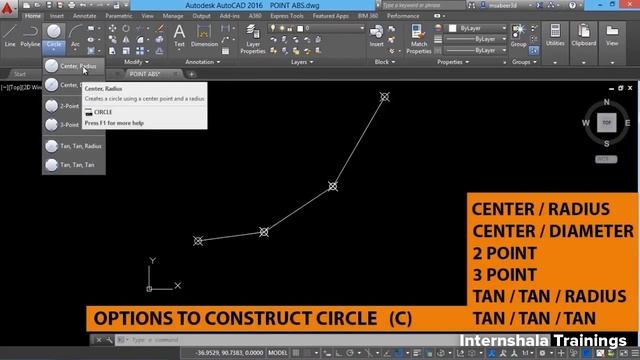Open the linetype ByLayer dropdown
The width and height of the screenshot is (640, 360).
tap(476, 51)
